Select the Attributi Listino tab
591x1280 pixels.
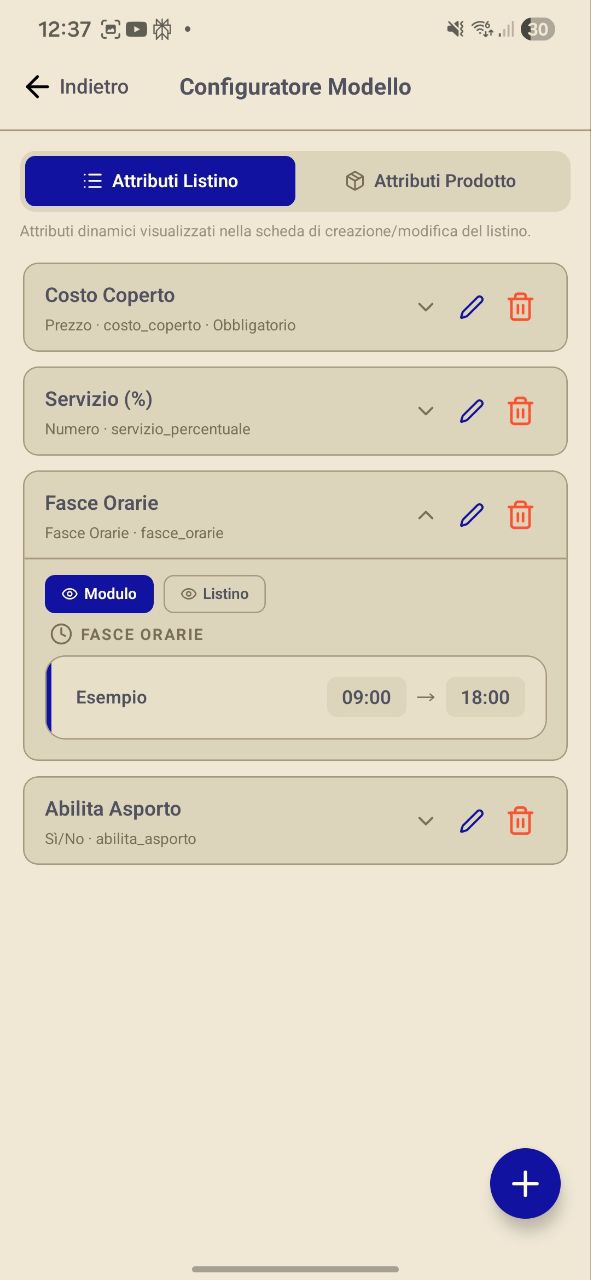point(159,181)
